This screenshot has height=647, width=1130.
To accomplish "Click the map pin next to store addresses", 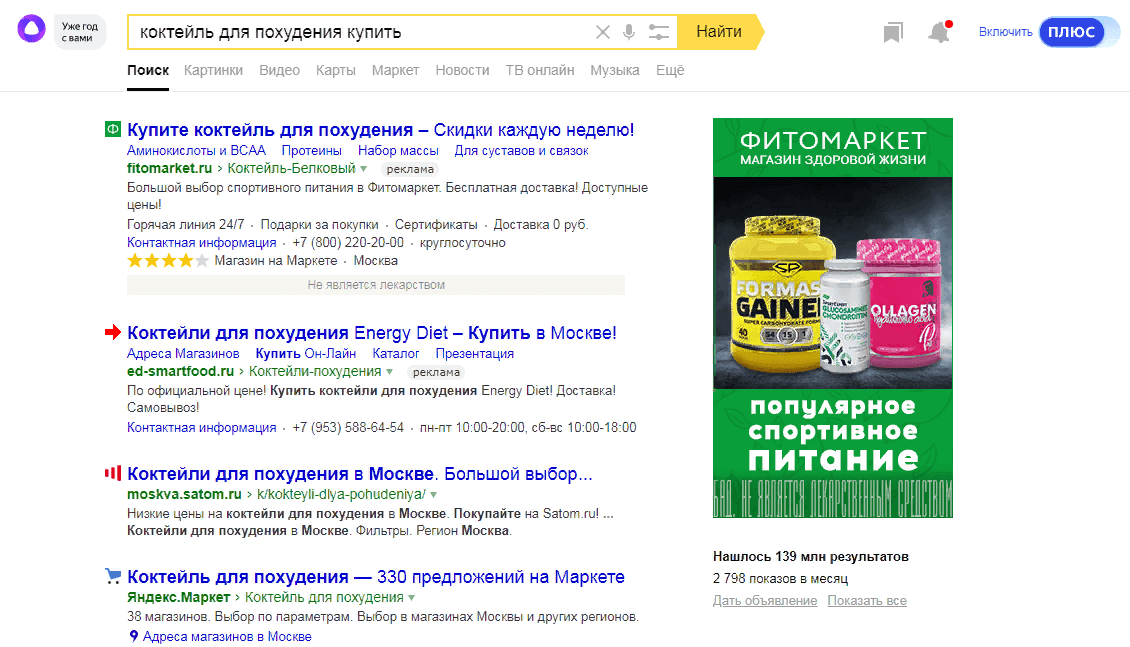I will pyautogui.click(x=133, y=636).
